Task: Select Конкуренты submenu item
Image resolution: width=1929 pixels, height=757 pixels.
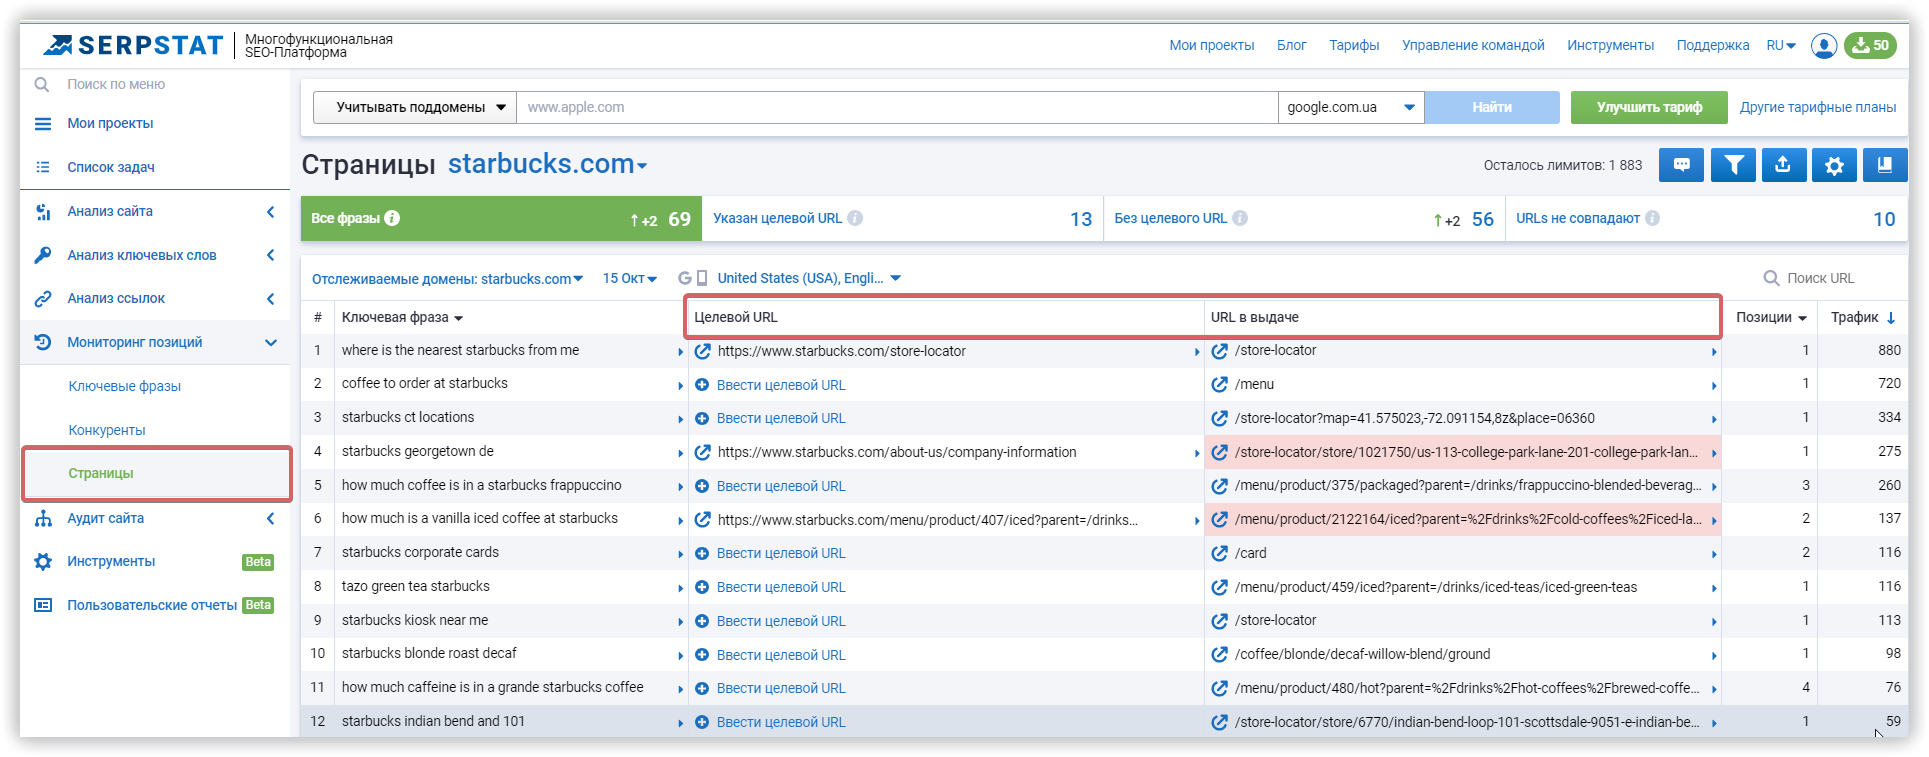Action: coord(107,430)
